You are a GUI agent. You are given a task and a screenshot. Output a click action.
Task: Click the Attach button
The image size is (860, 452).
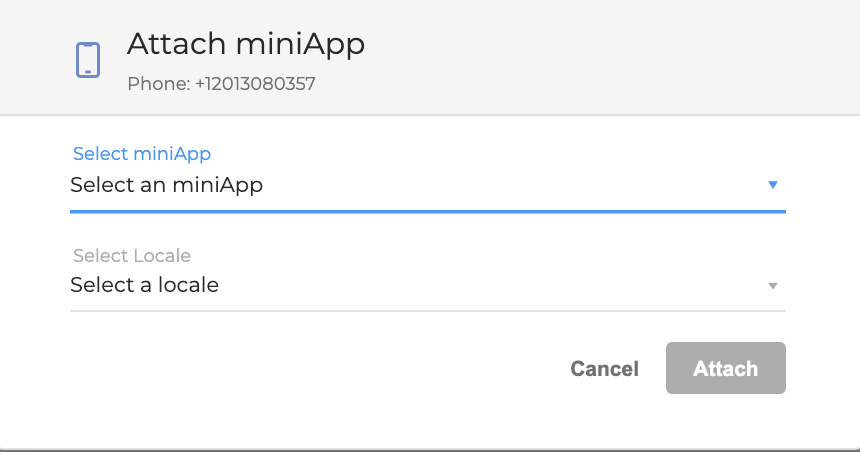click(726, 368)
